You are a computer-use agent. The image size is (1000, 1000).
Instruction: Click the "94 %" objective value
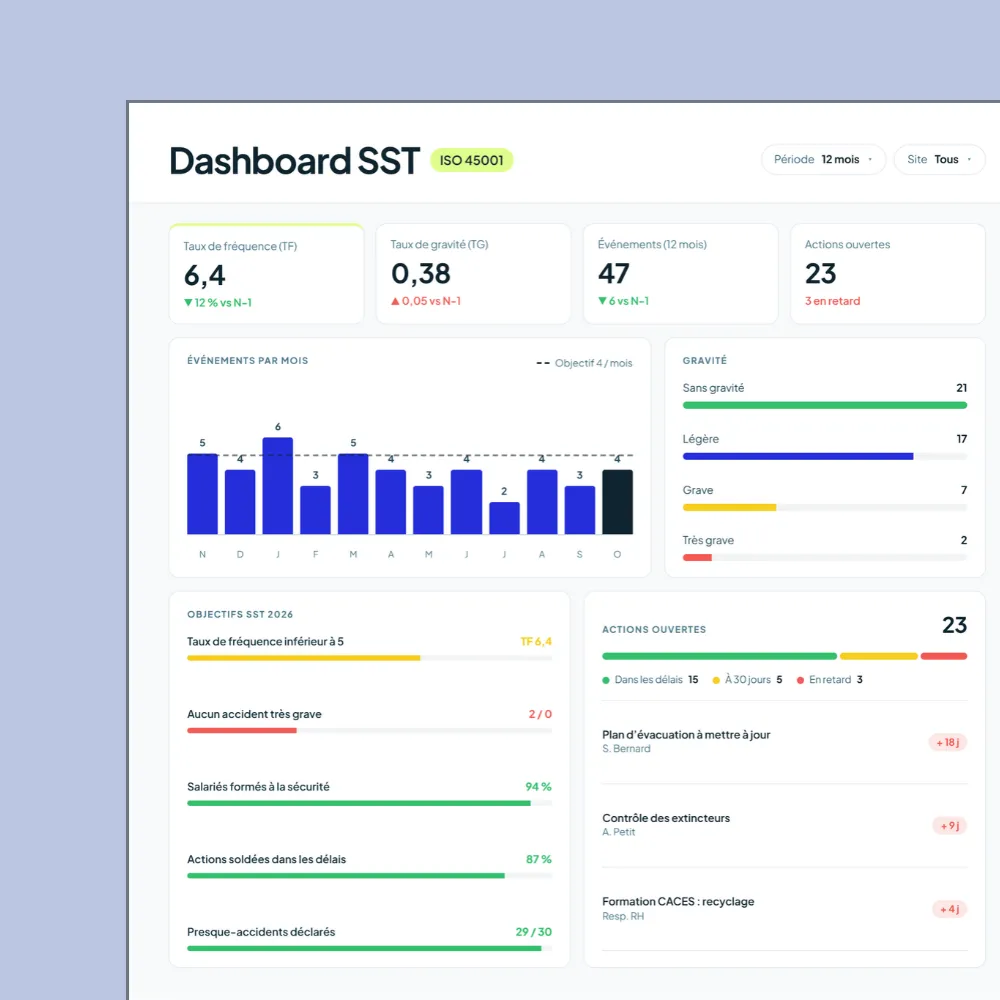click(x=538, y=787)
